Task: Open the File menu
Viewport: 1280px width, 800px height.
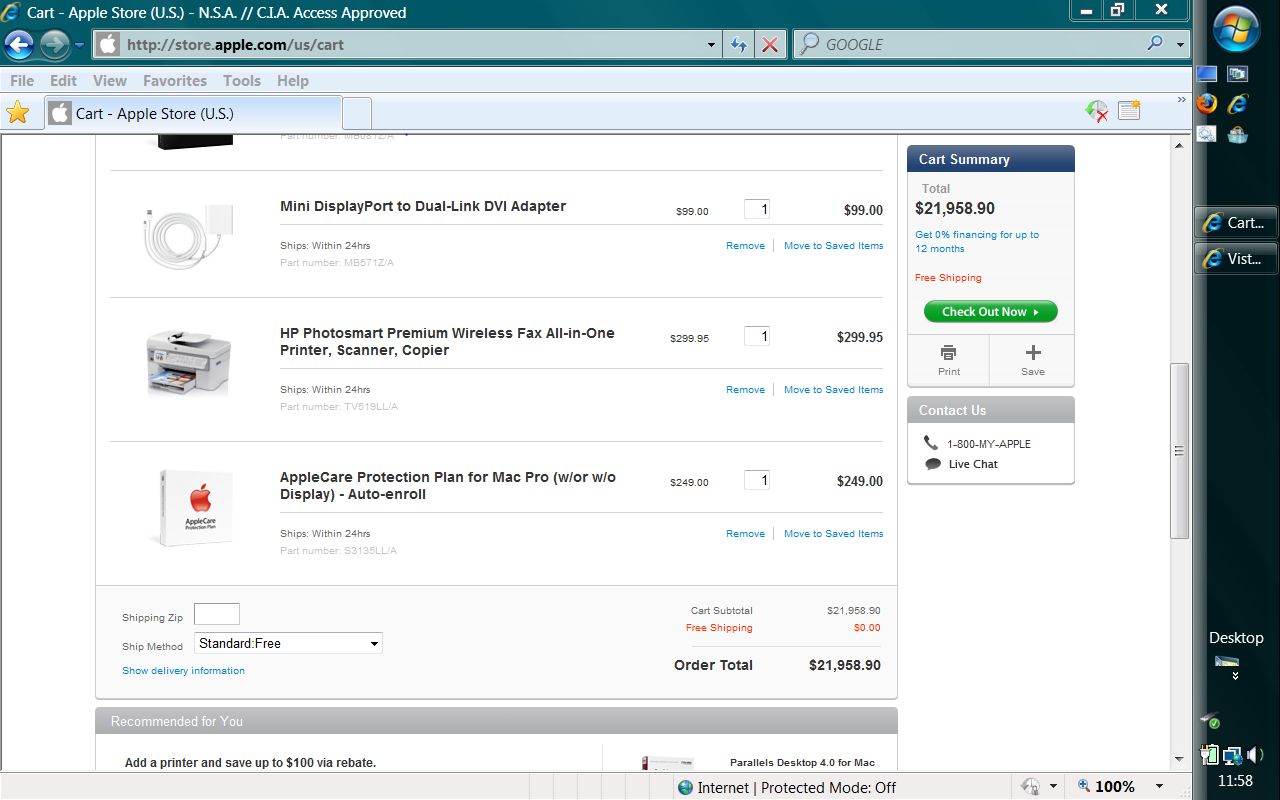Action: coord(21,80)
